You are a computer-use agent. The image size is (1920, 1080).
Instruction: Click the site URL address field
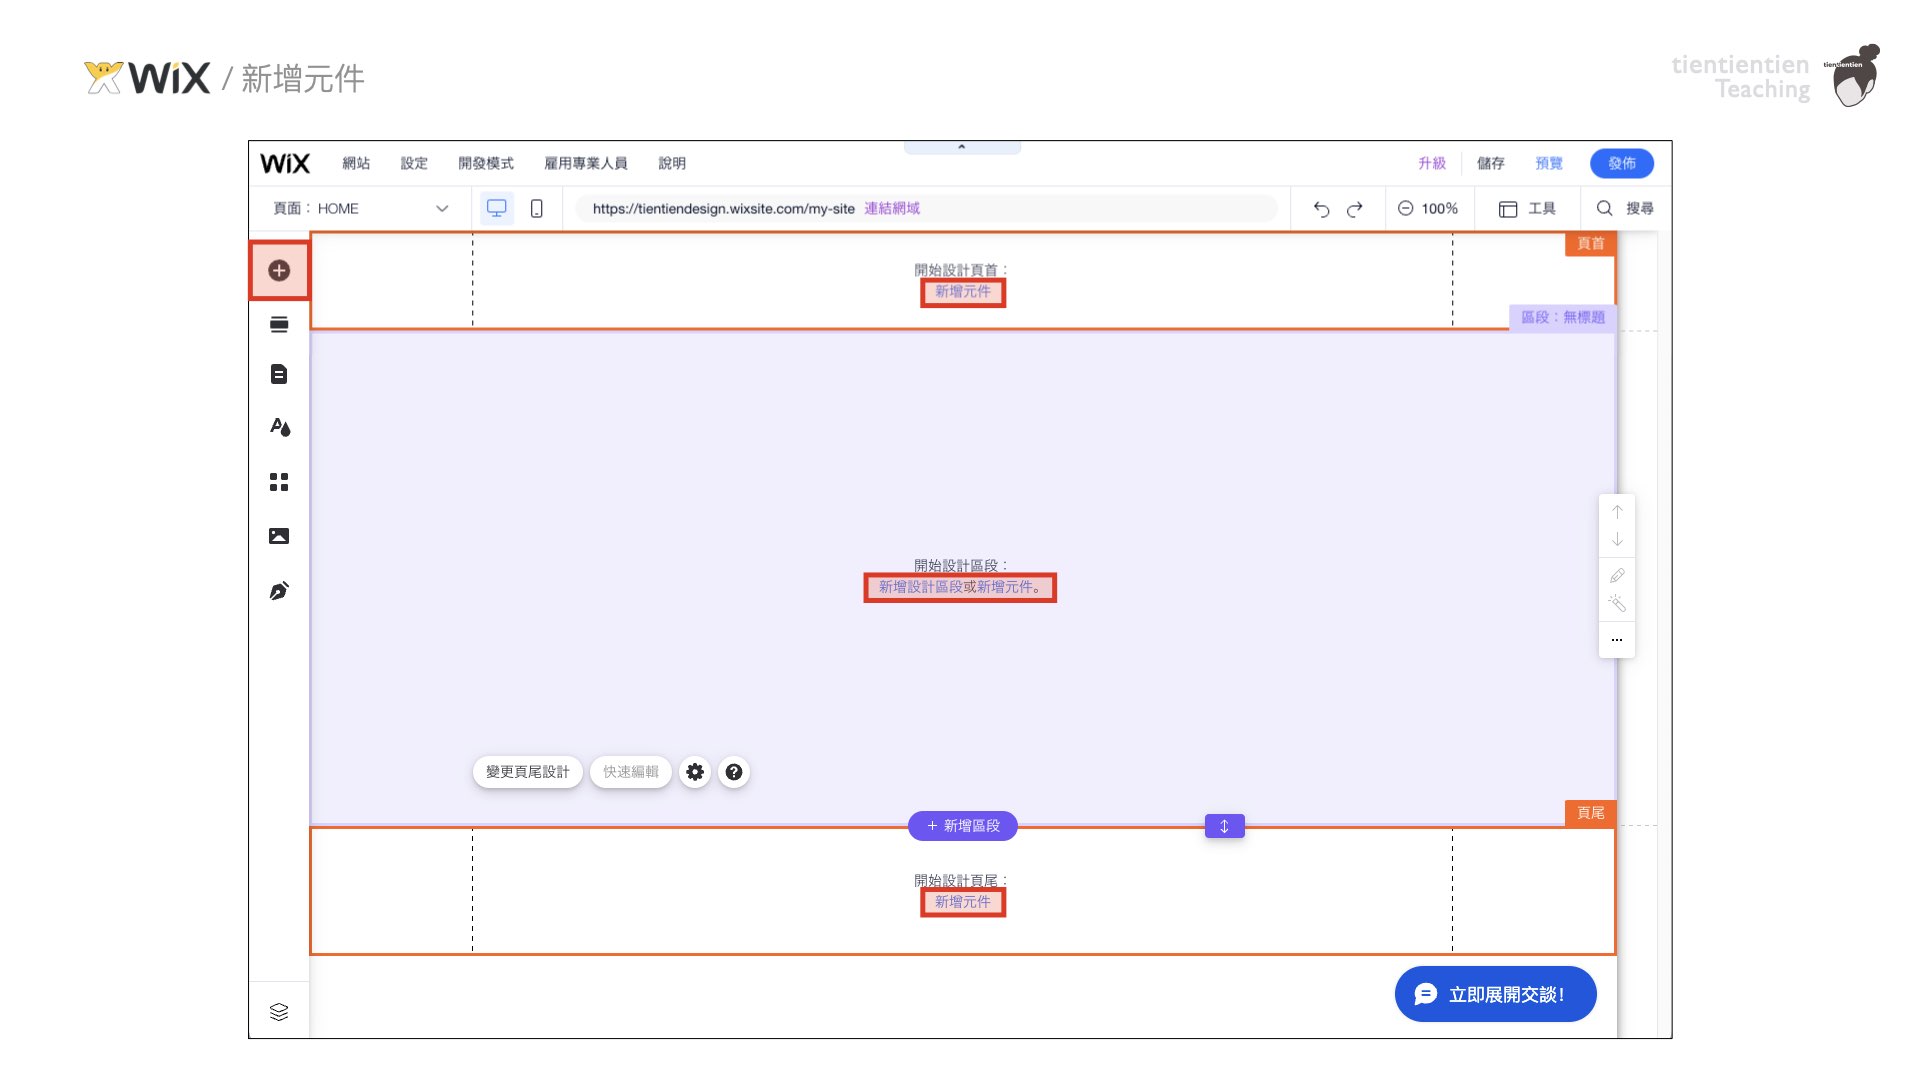pos(723,208)
